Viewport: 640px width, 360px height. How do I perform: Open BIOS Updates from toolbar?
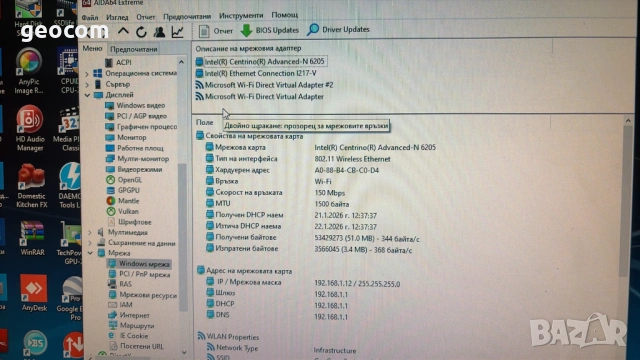[x=270, y=30]
